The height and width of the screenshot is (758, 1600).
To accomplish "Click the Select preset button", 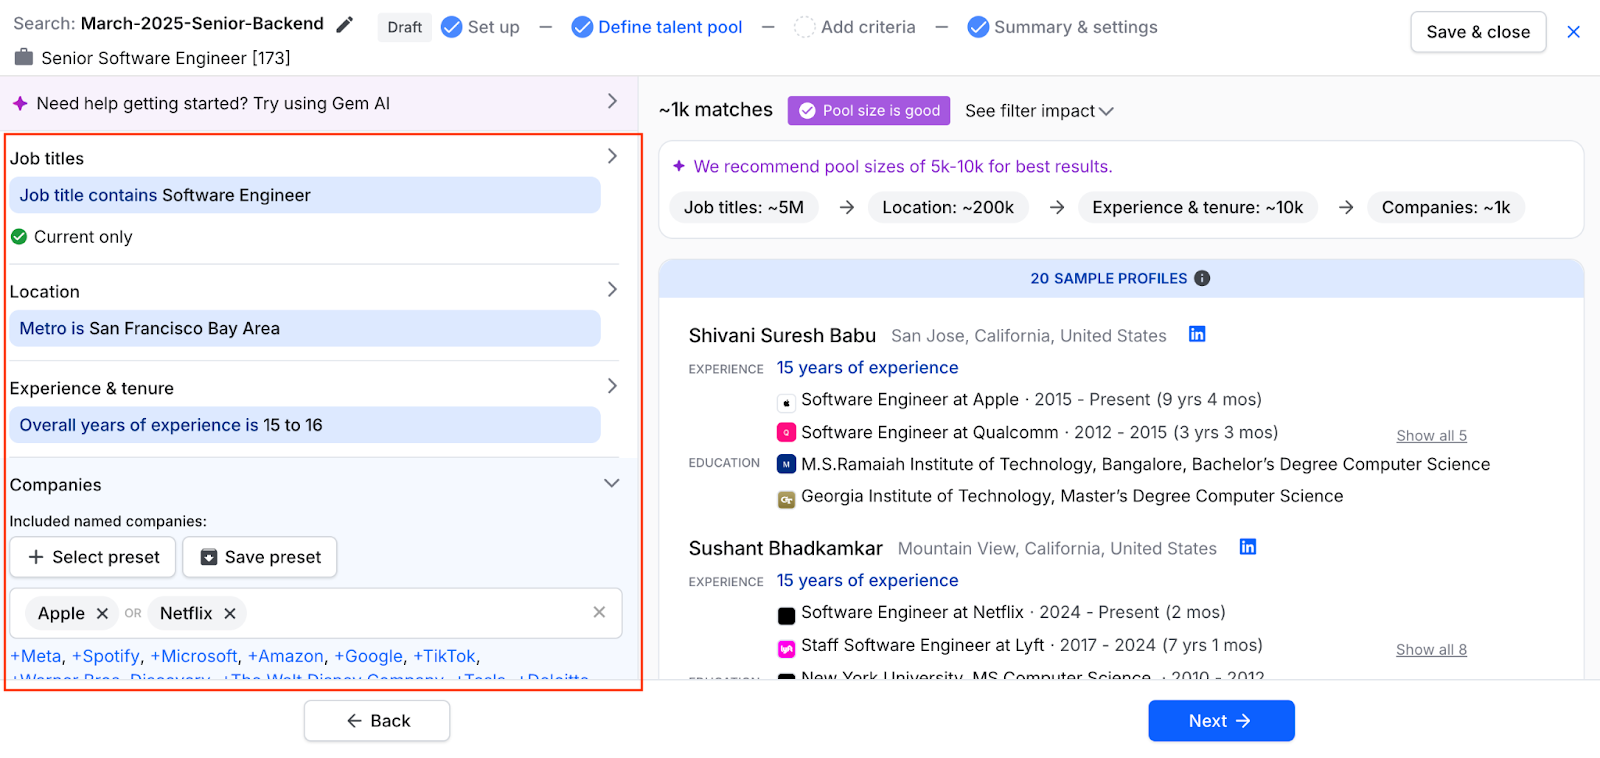I will 93,557.
